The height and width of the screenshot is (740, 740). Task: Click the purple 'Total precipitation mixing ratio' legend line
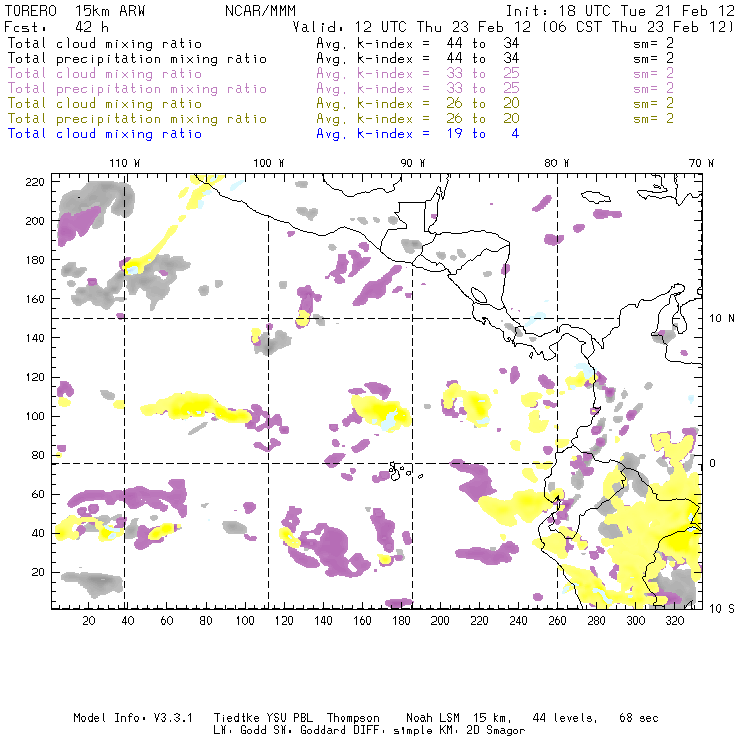(x=137, y=89)
